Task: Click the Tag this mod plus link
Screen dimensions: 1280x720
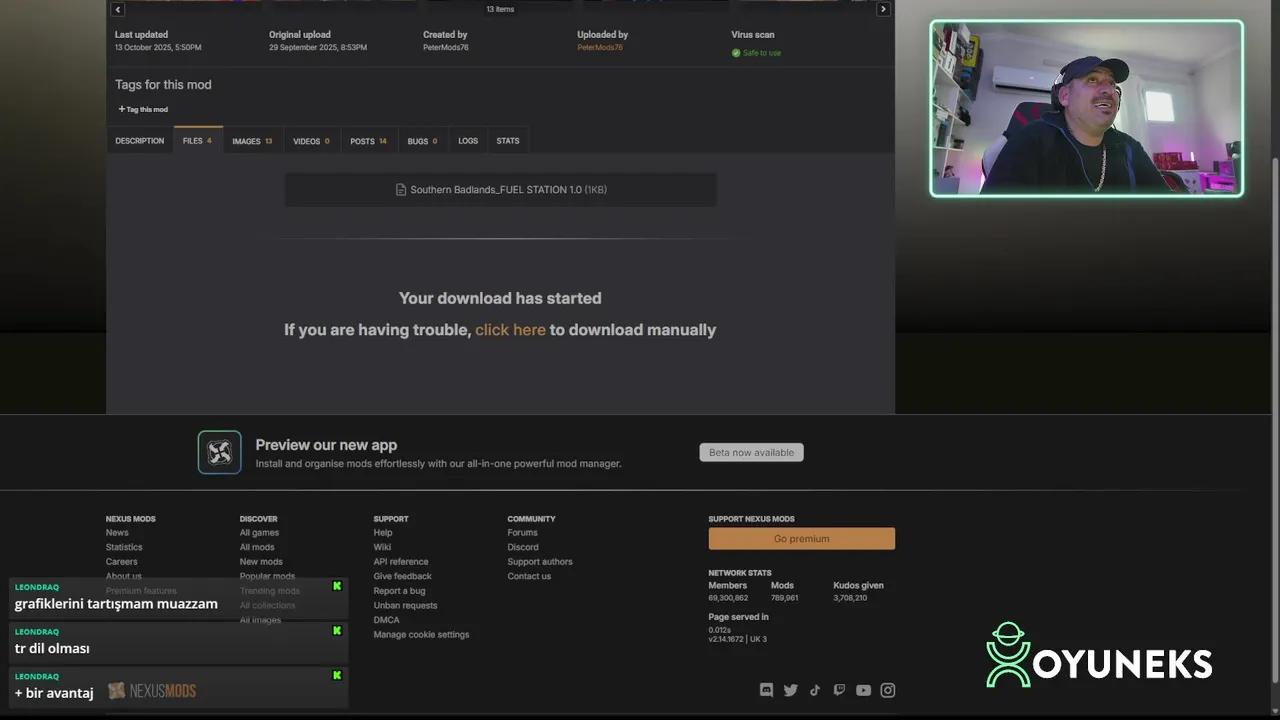Action: [143, 109]
